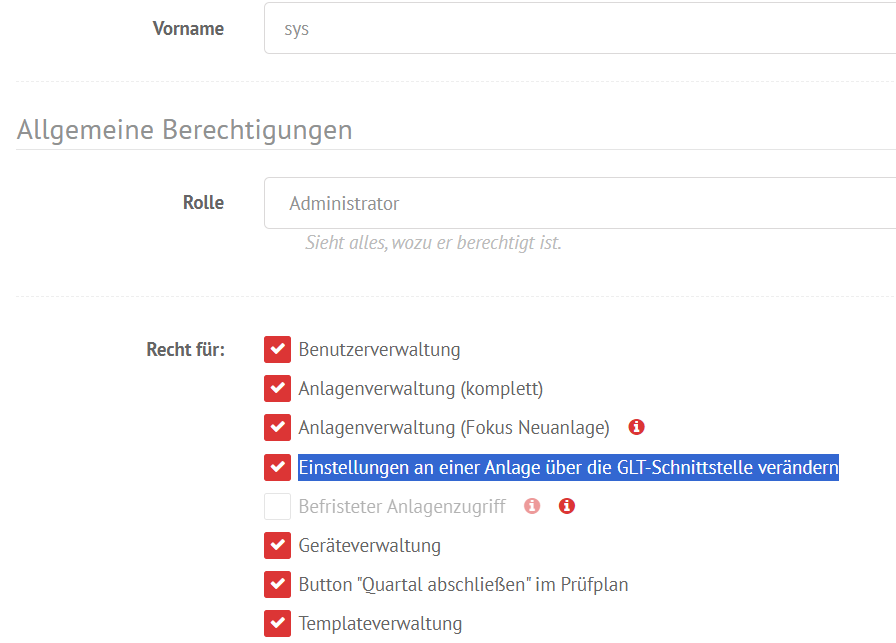Uncheck the Benutzerverwaltung permission checkbox
Screen dimensions: 896x643
point(277,349)
